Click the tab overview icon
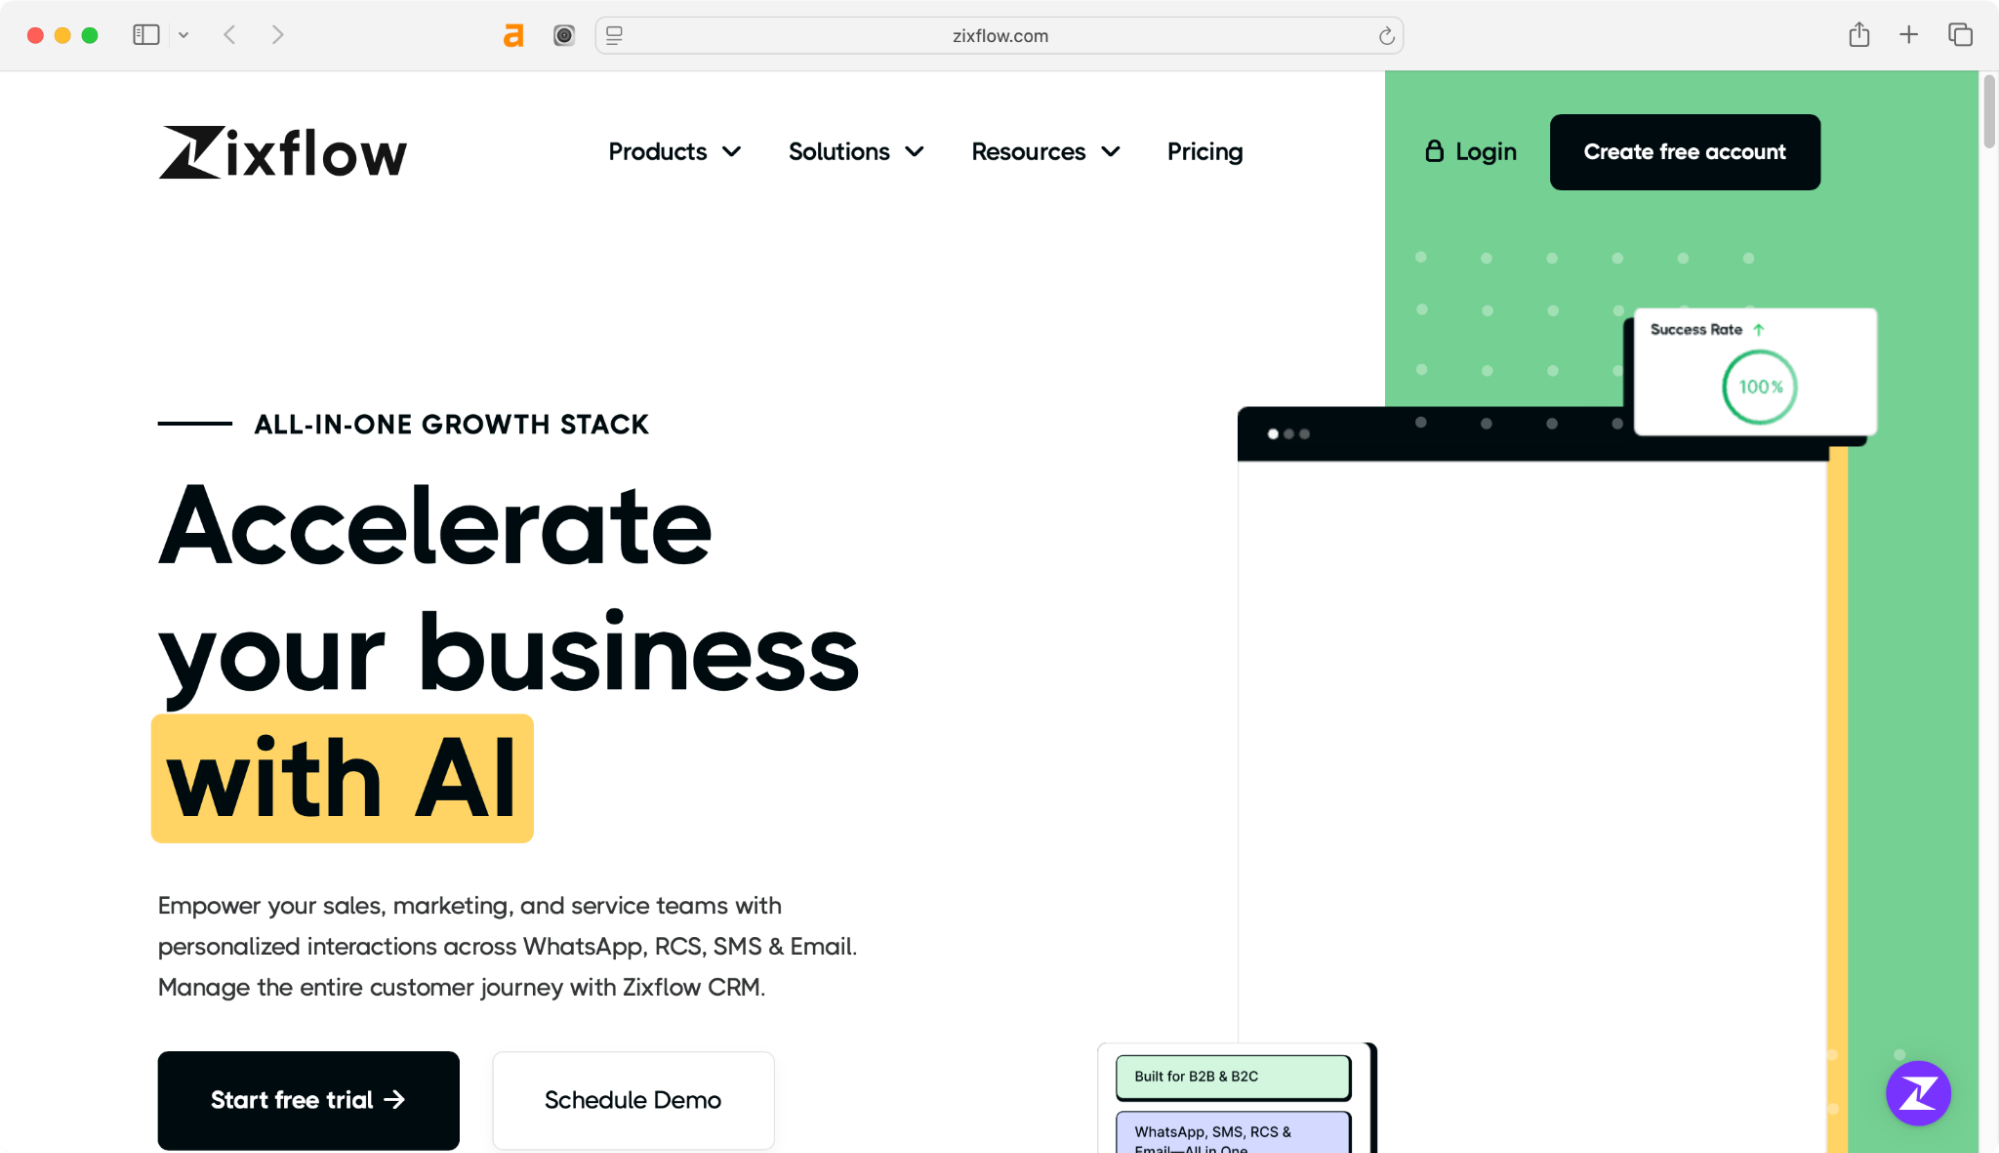 tap(1959, 35)
